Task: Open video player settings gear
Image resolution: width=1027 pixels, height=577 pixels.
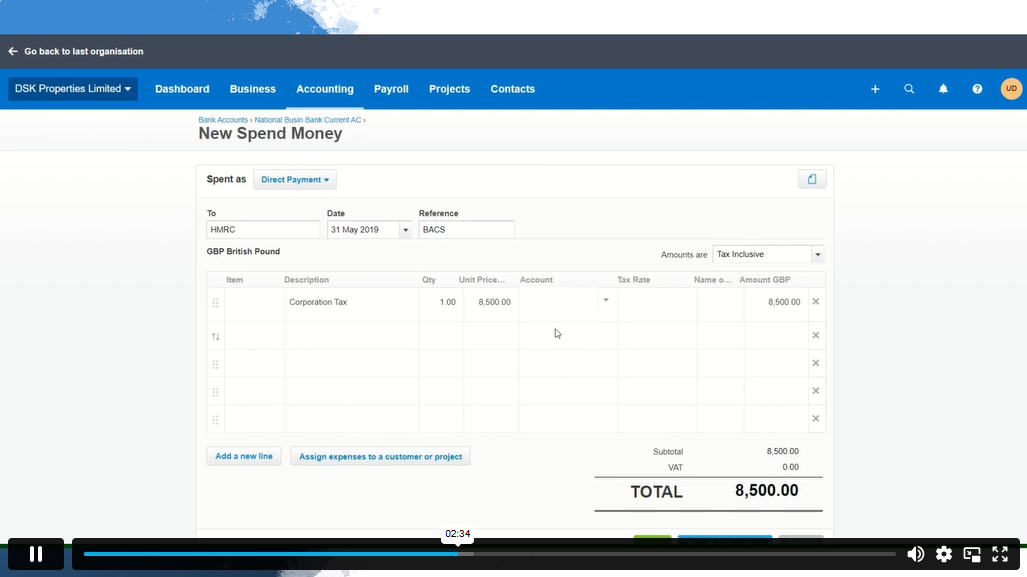Action: tap(944, 554)
